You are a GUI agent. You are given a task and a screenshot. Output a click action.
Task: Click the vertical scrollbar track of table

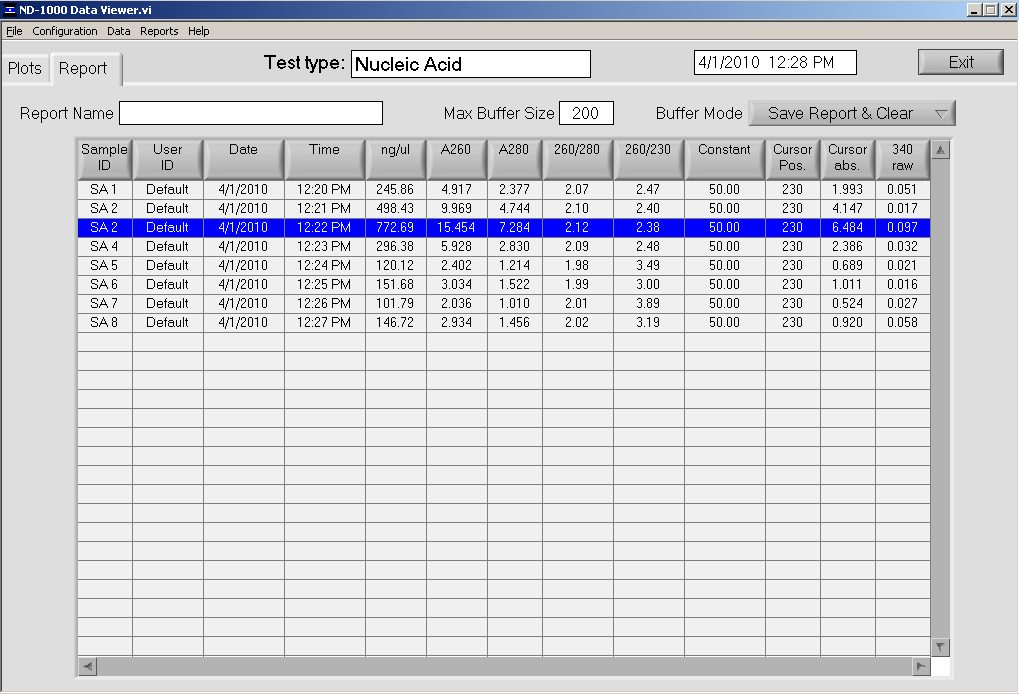pos(940,398)
